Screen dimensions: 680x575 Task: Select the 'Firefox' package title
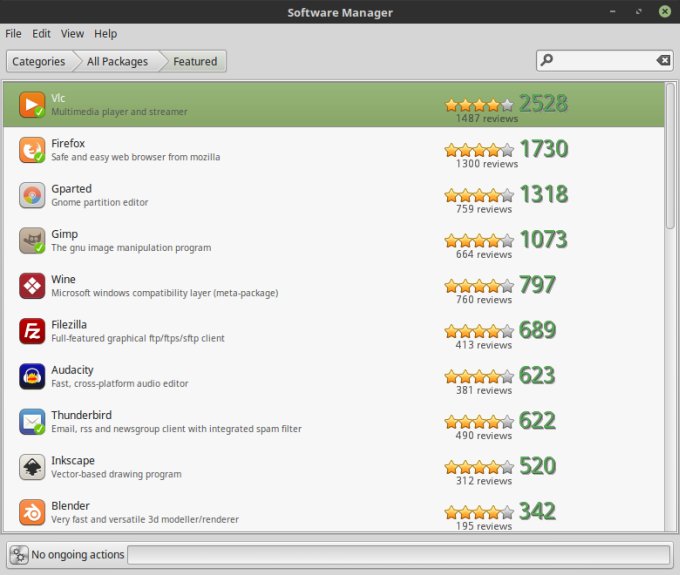(x=68, y=143)
